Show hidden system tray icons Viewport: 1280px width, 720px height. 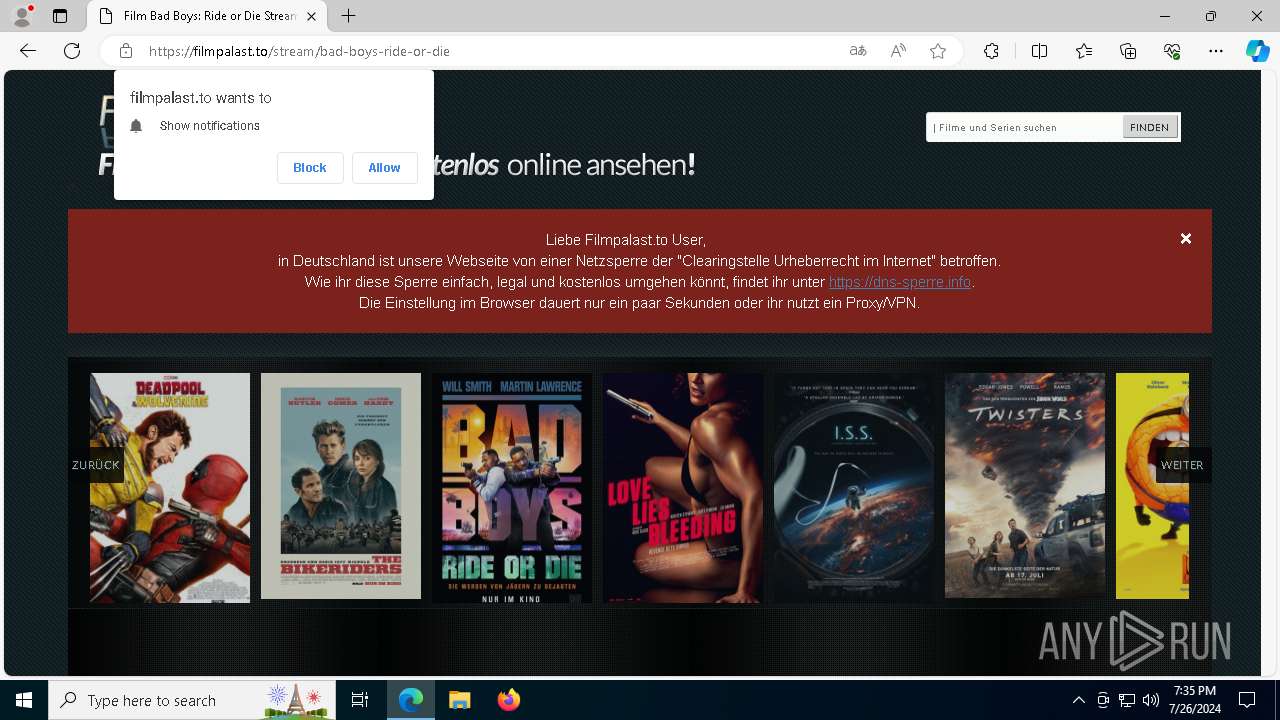tap(1079, 700)
